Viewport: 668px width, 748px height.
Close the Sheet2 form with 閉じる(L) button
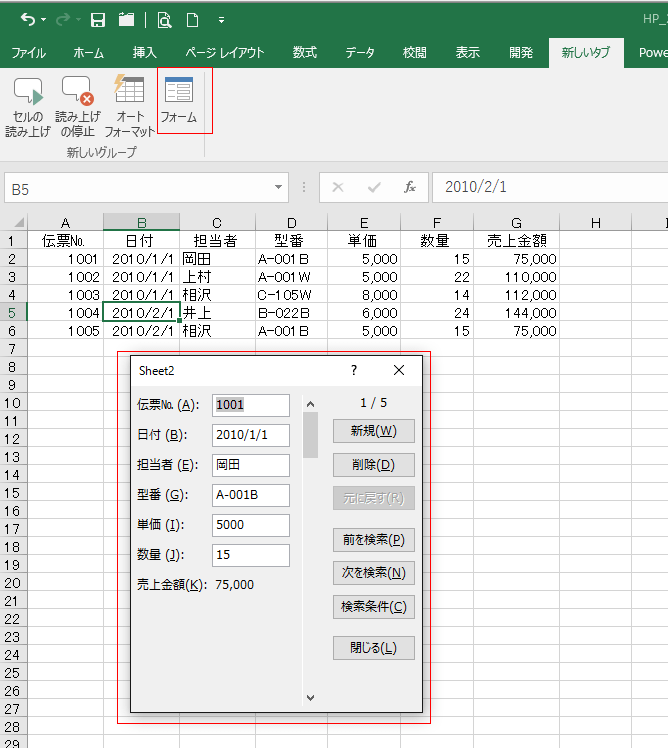373,648
